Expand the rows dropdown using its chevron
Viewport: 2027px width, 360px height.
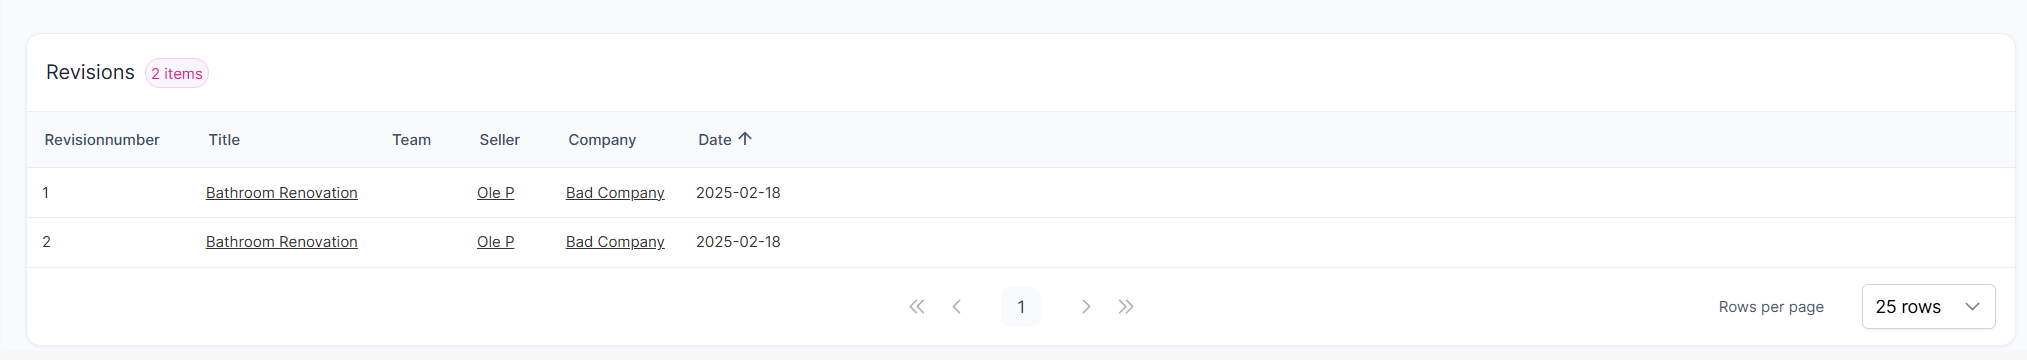pyautogui.click(x=1972, y=307)
